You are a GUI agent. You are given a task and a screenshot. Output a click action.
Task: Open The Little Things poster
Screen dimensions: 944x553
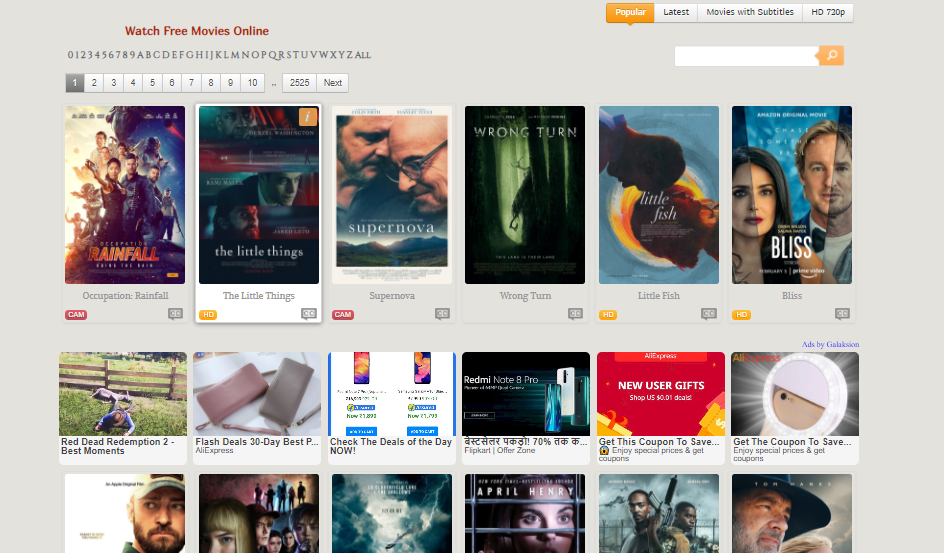click(259, 195)
